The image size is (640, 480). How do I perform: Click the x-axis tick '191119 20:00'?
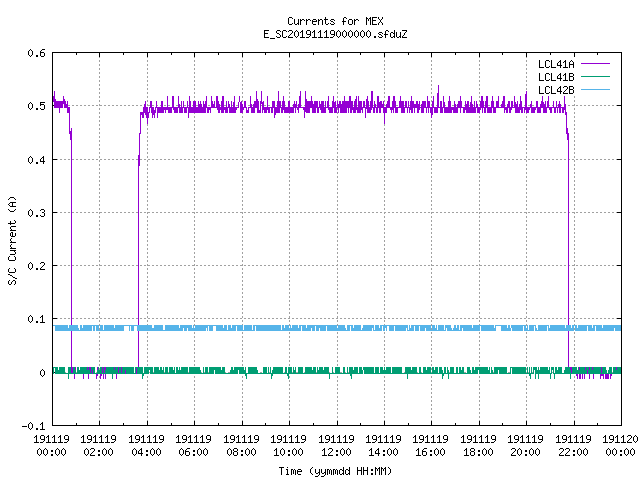(x=525, y=446)
